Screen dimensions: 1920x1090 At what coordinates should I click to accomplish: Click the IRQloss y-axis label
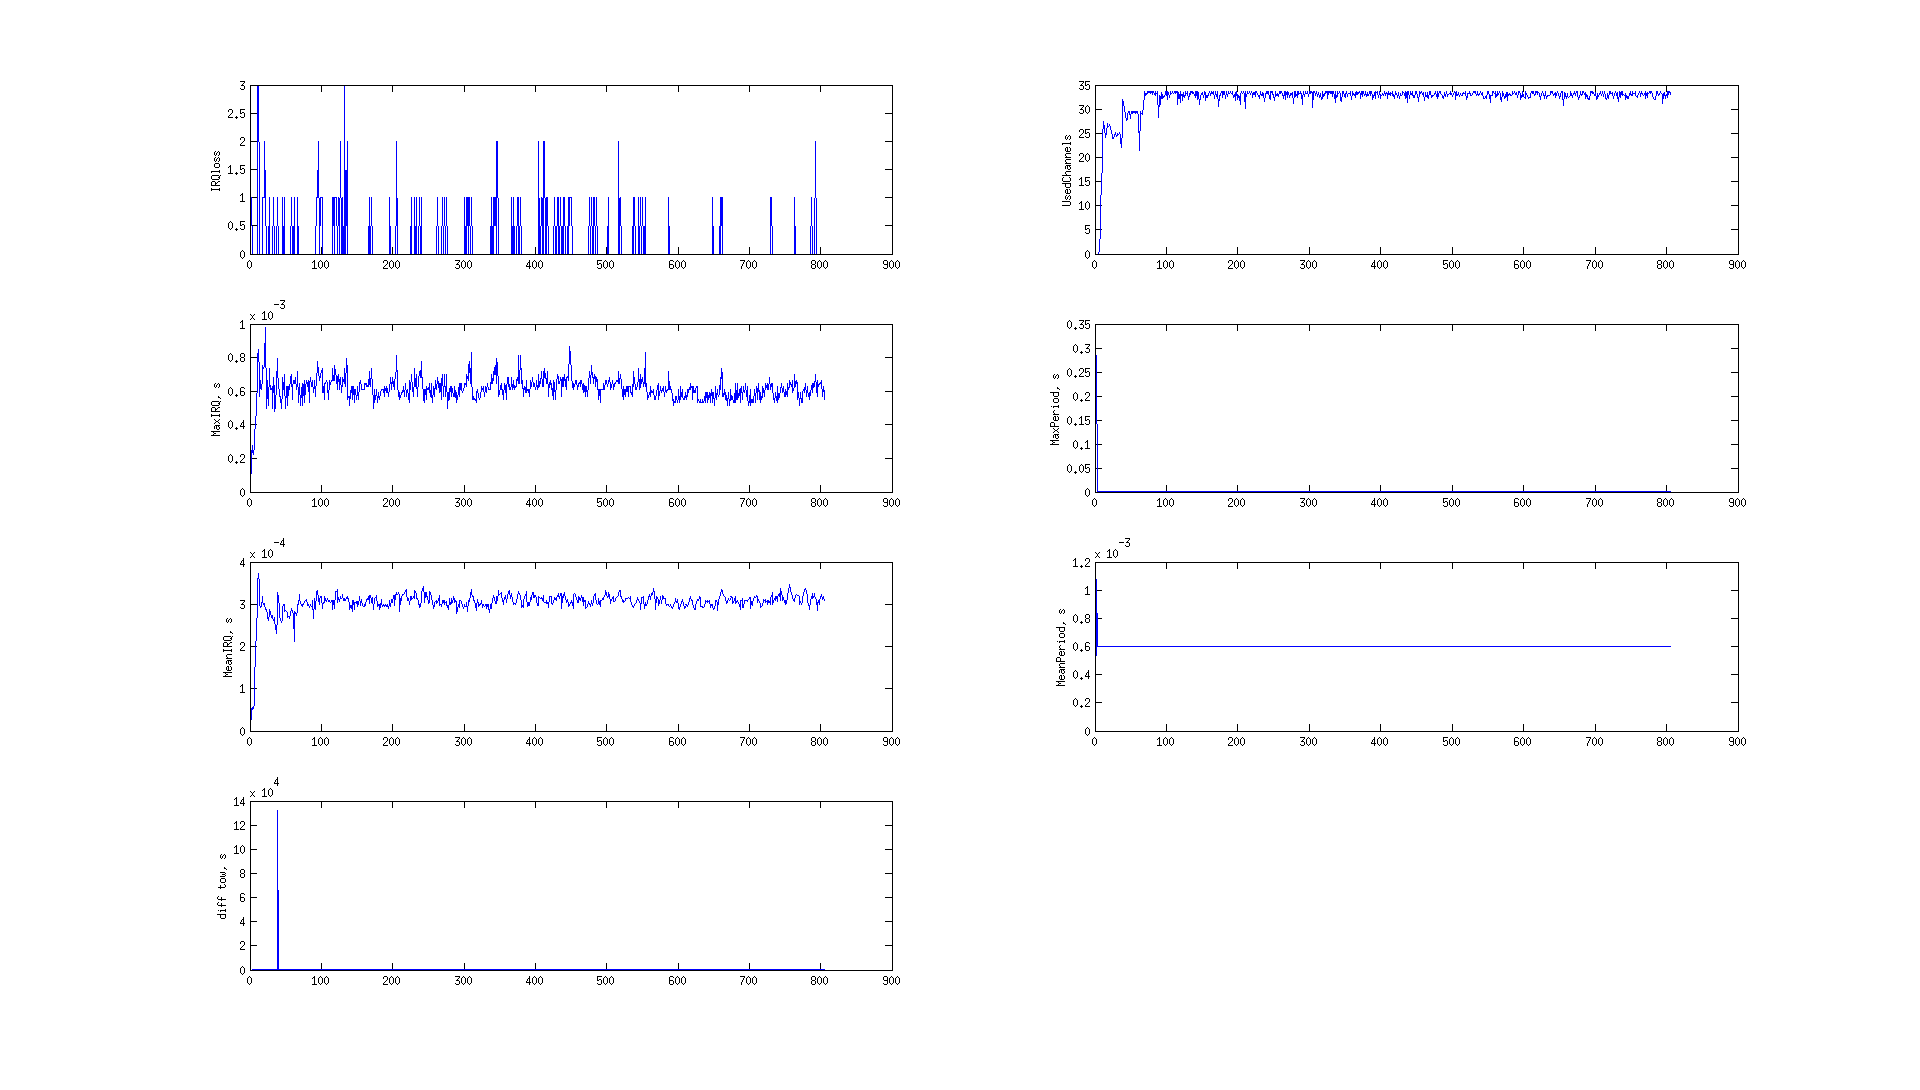(x=215, y=171)
